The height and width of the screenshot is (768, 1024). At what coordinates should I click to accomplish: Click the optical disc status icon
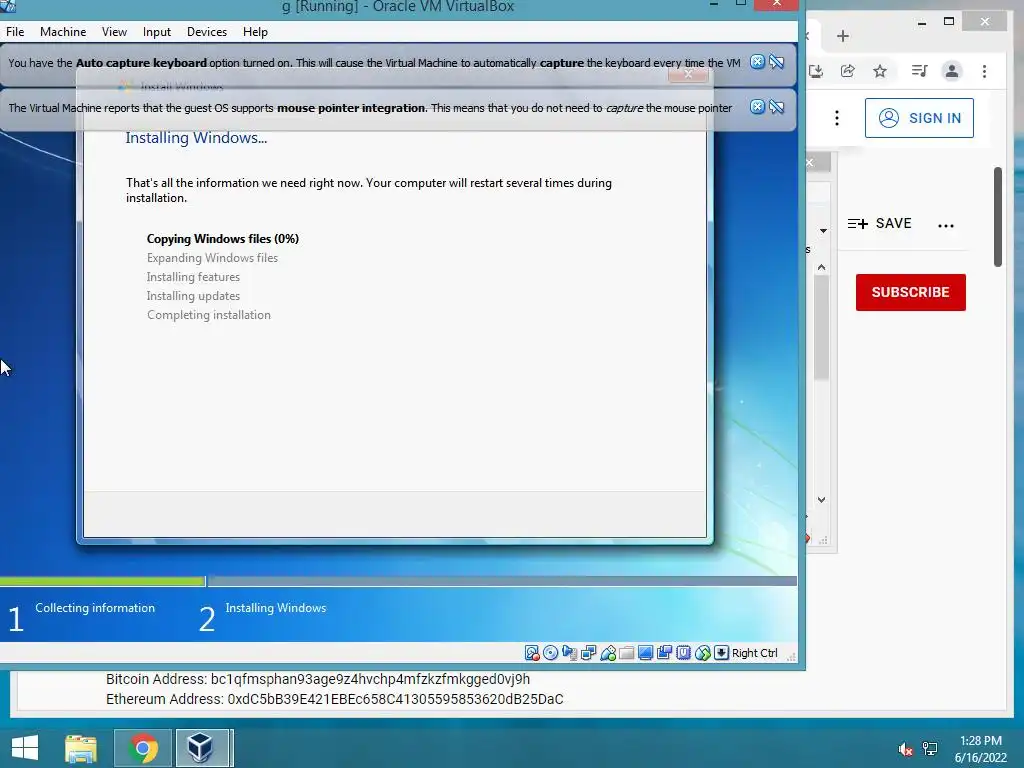pyautogui.click(x=551, y=652)
